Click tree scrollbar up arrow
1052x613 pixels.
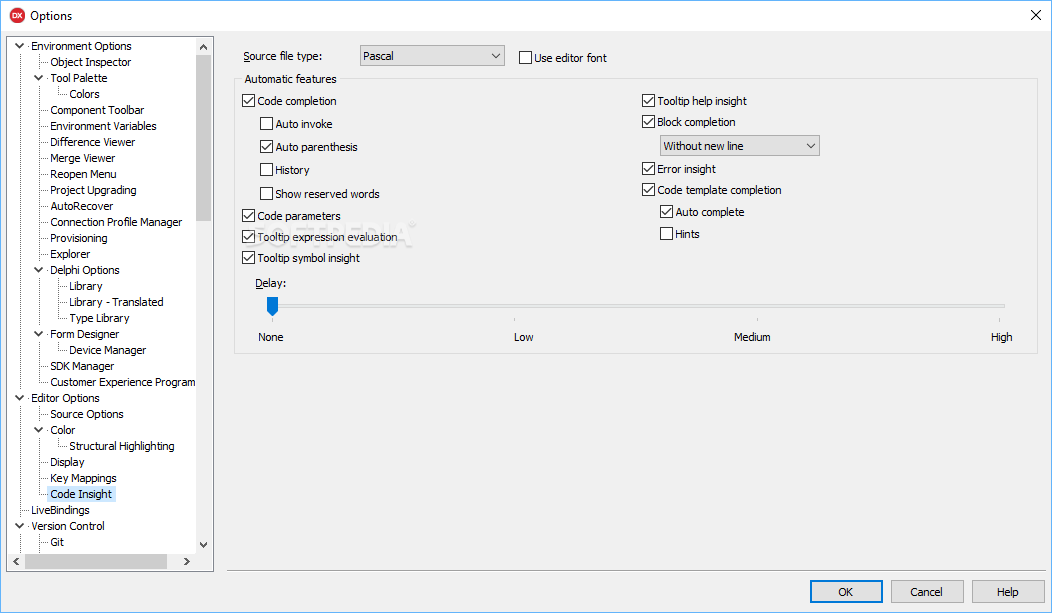204,47
